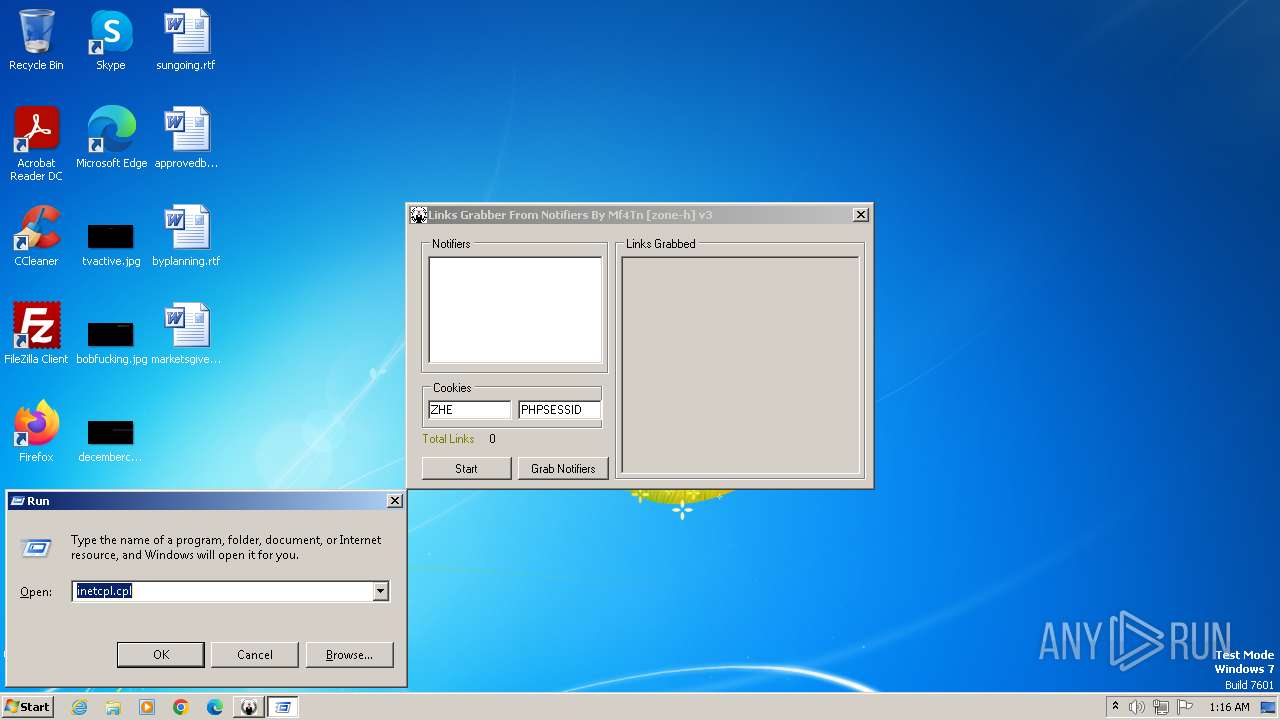
Task: Click the taskbar clock showing 1:16 AM
Action: pos(1229,707)
